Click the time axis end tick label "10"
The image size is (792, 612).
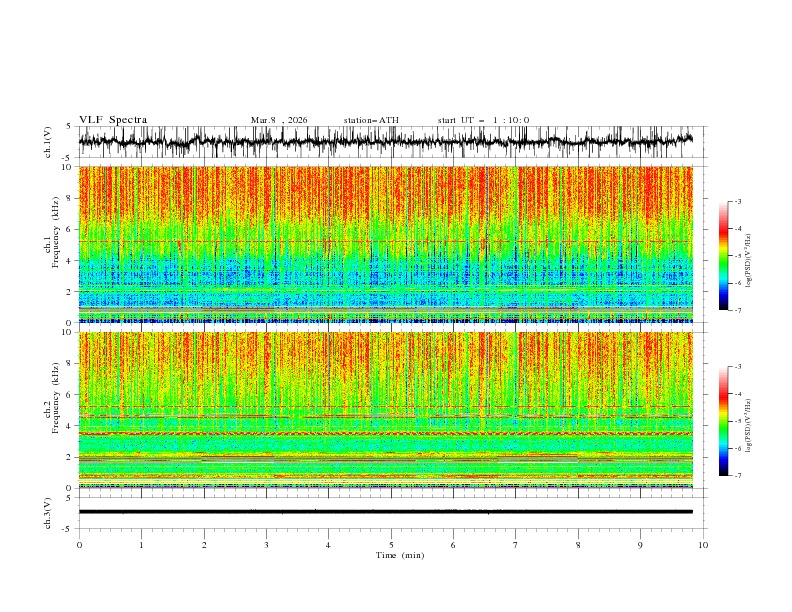pos(703,545)
